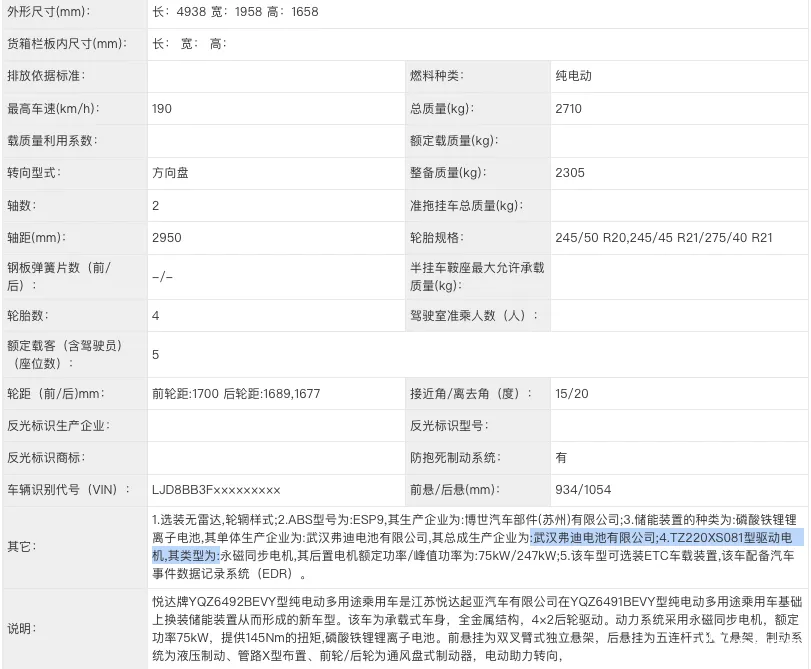The width and height of the screenshot is (811, 669).
Task: Click the 最高车速 value 190
Action: click(x=162, y=109)
